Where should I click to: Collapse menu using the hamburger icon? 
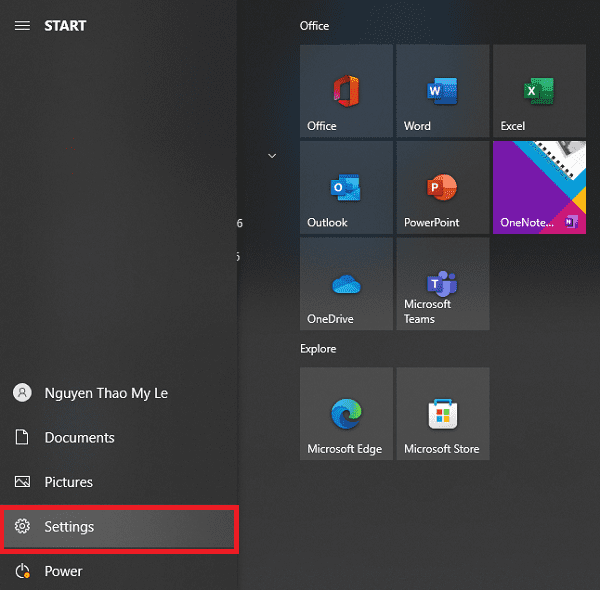(x=22, y=26)
